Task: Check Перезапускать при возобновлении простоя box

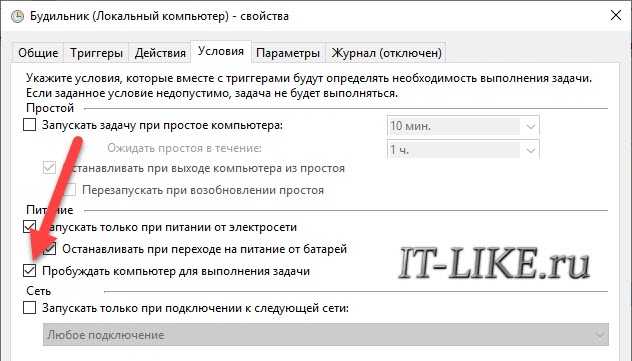Action: tap(70, 189)
